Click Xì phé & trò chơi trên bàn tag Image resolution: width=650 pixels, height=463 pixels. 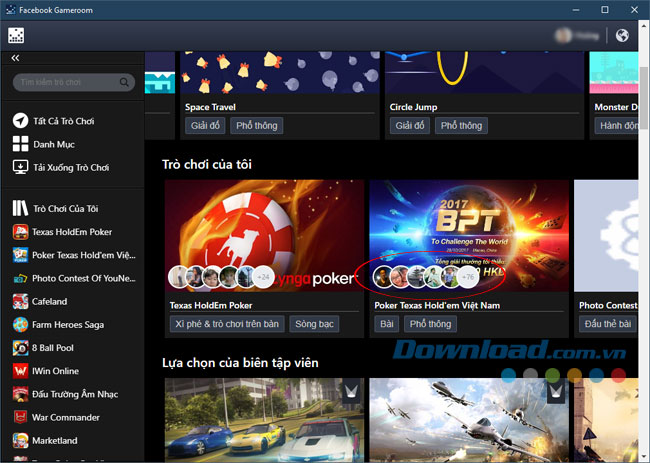click(x=227, y=324)
